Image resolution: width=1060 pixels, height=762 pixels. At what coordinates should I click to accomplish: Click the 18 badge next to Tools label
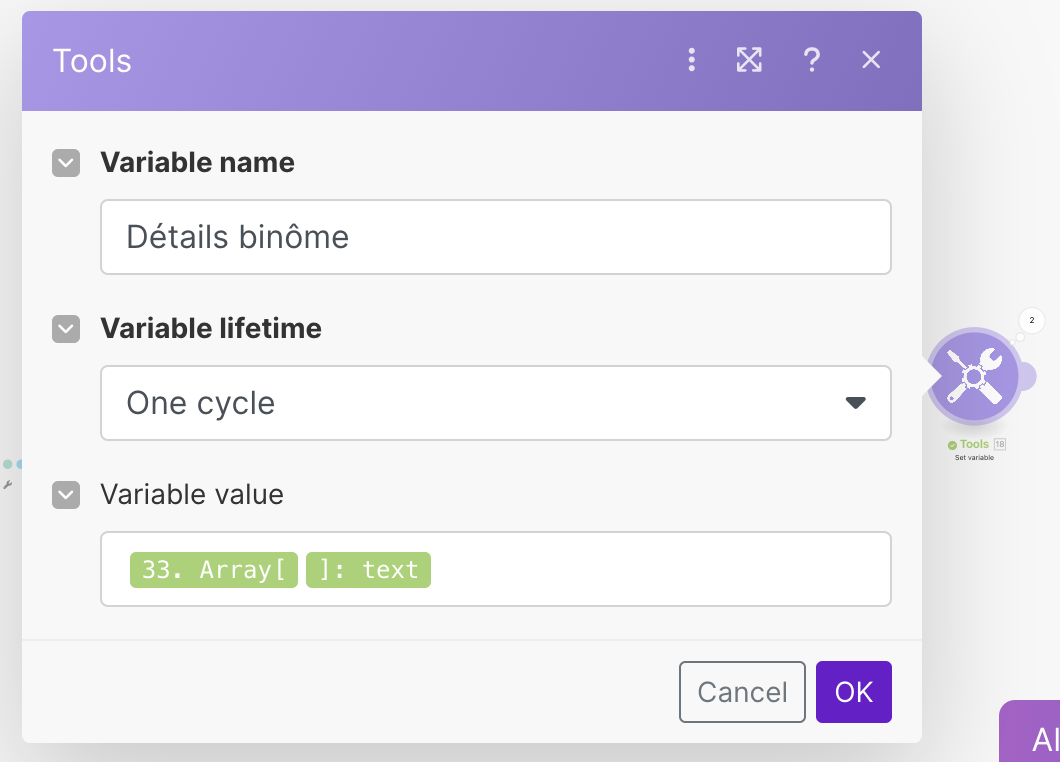click(x=999, y=444)
